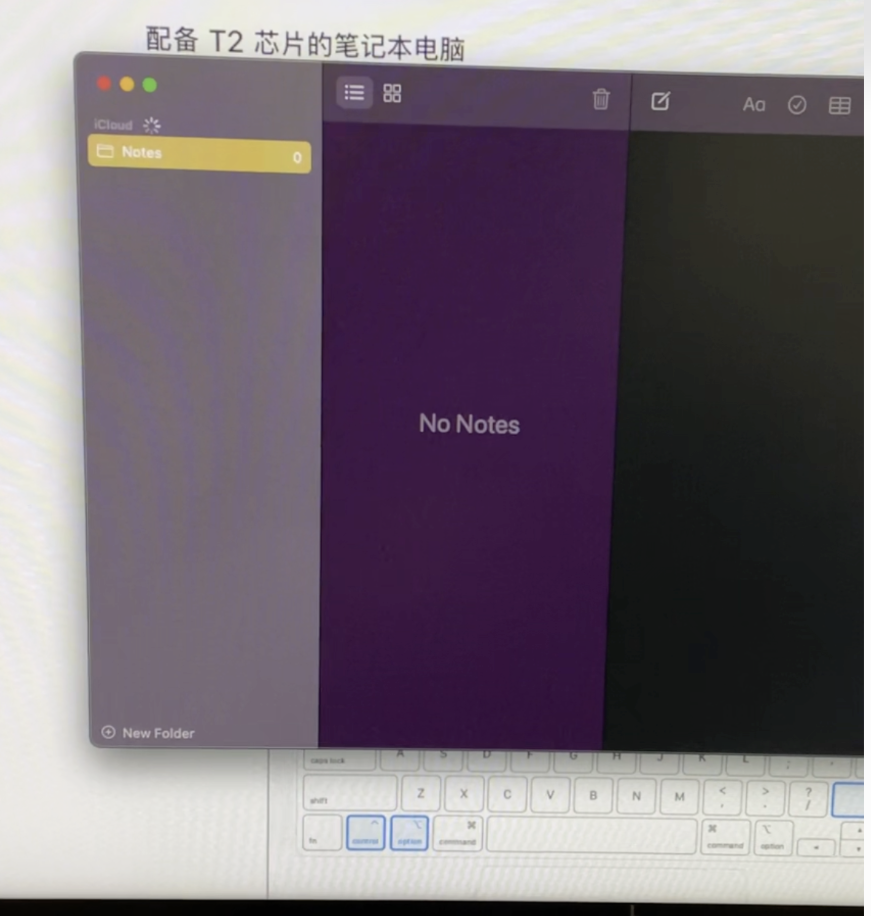871x916 pixels.
Task: Click the plus icon beside New Folder
Action: [108, 732]
